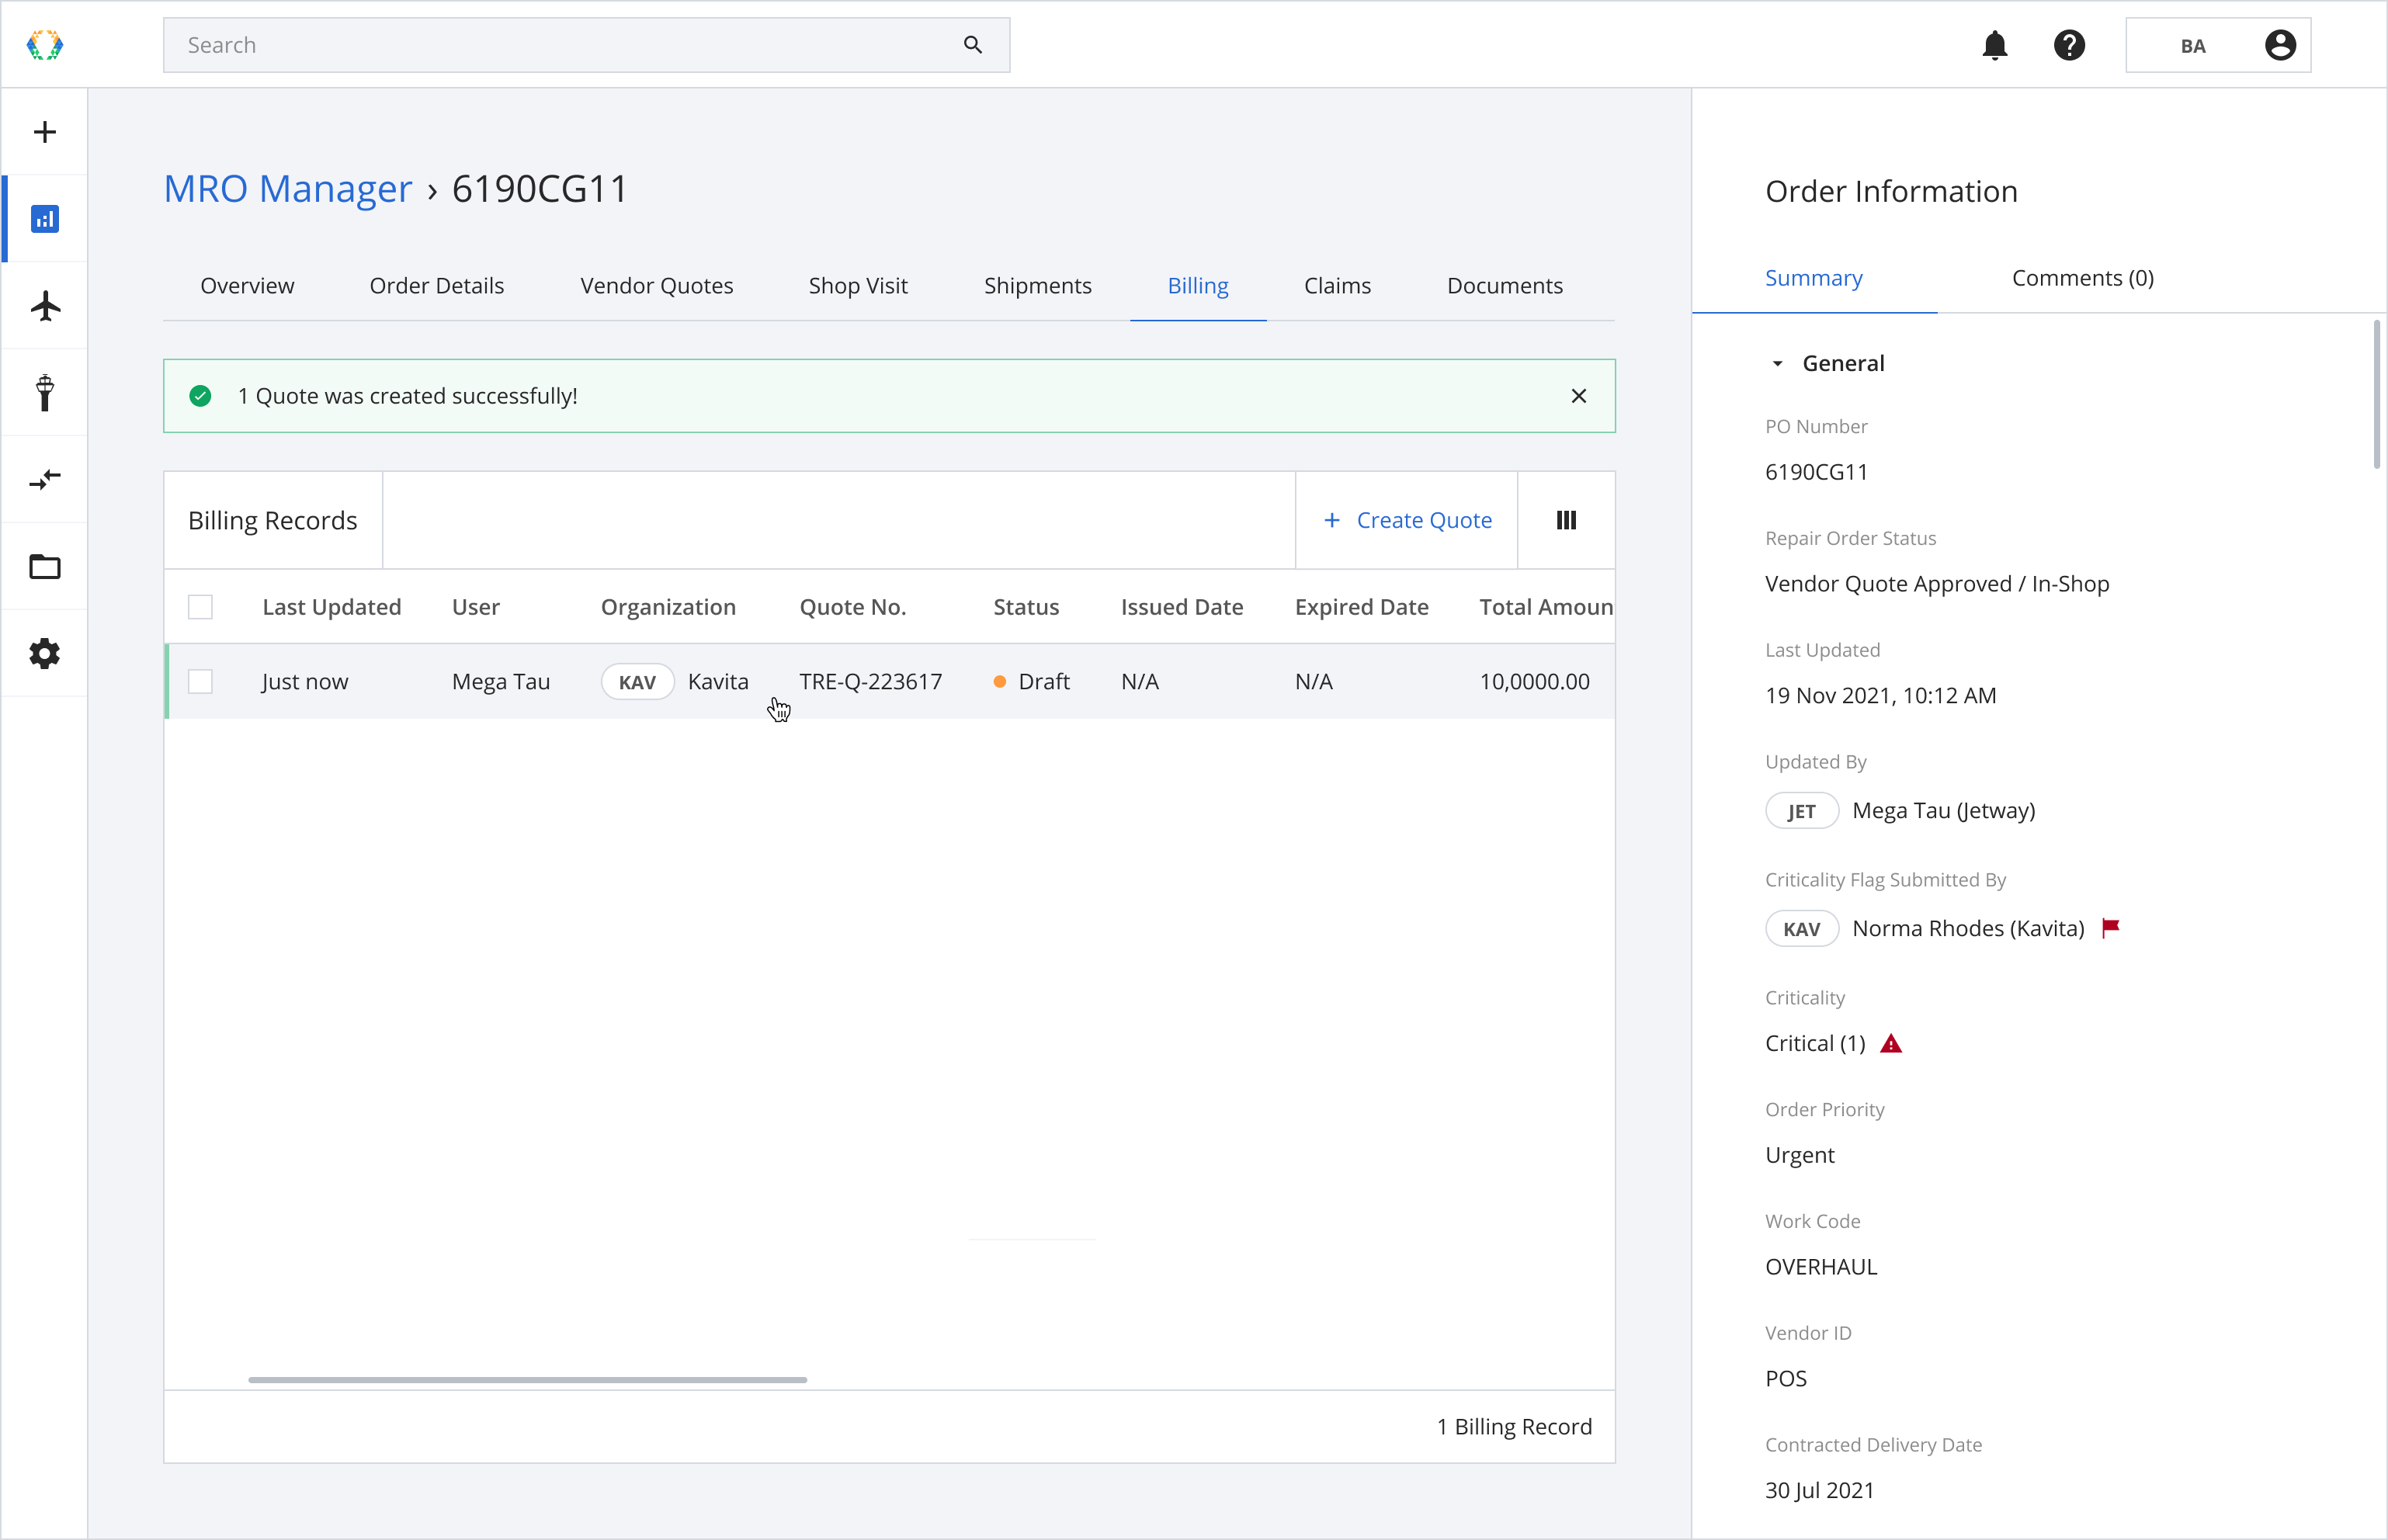The width and height of the screenshot is (2388, 1540).
Task: Click the Mega Tau user cell
Action: coord(500,682)
